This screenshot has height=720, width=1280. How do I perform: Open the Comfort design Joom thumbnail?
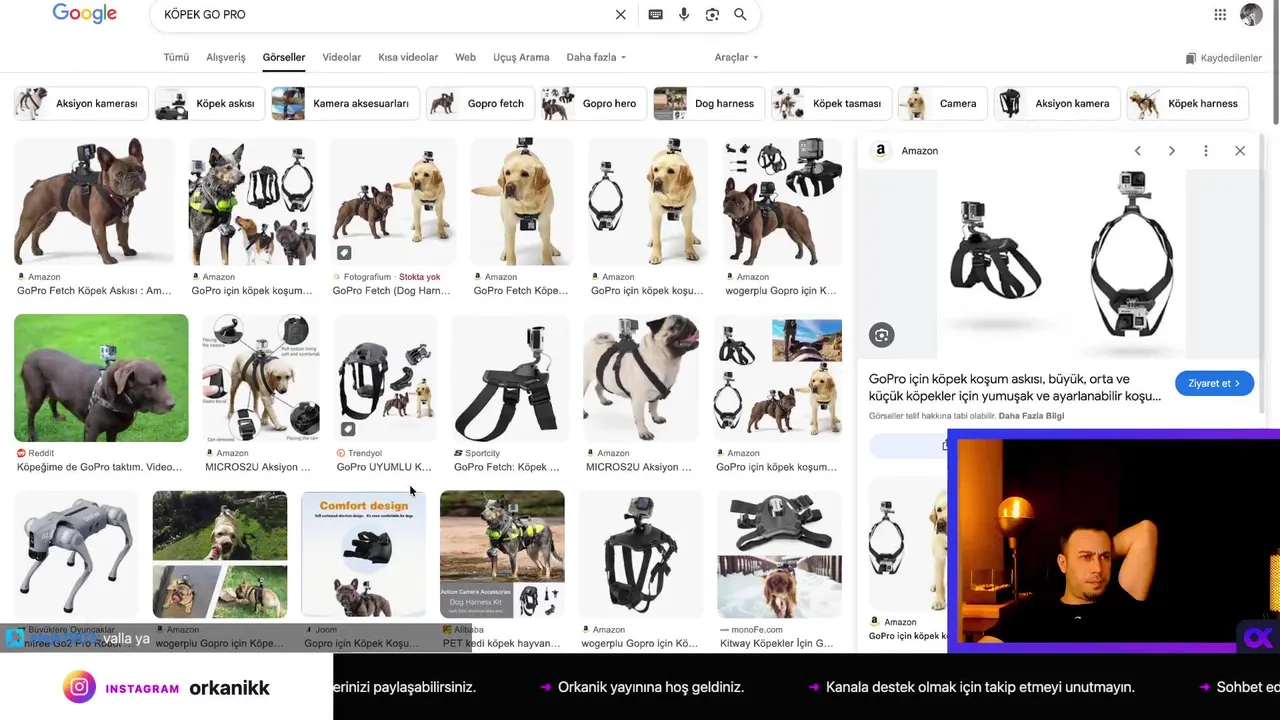pyautogui.click(x=363, y=554)
